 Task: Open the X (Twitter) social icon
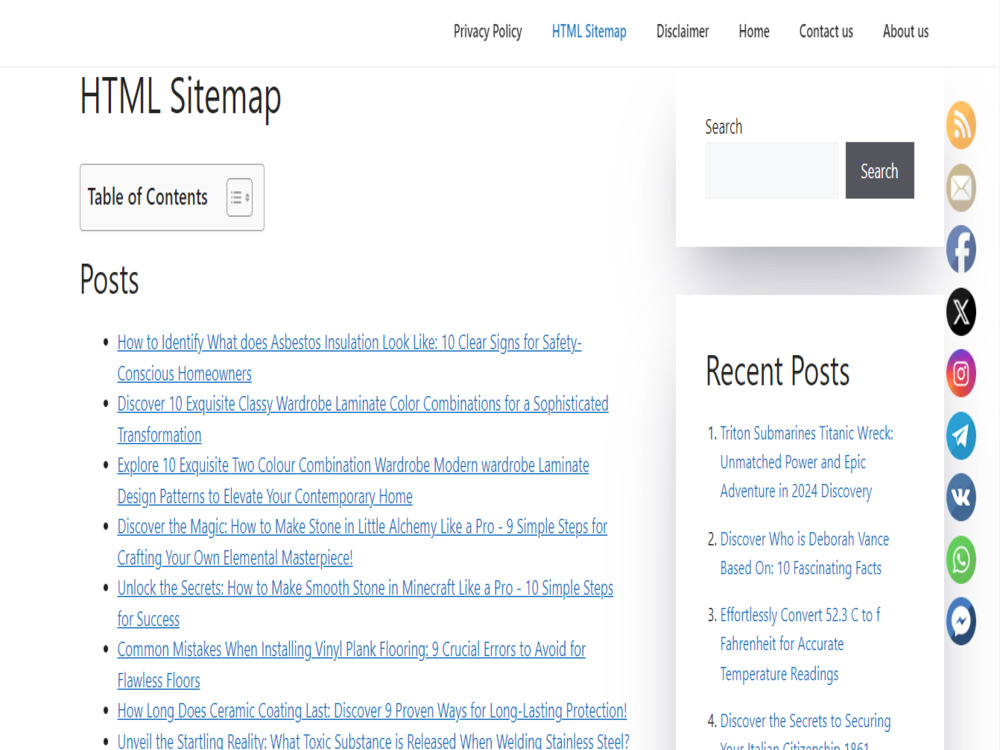pyautogui.click(x=960, y=312)
